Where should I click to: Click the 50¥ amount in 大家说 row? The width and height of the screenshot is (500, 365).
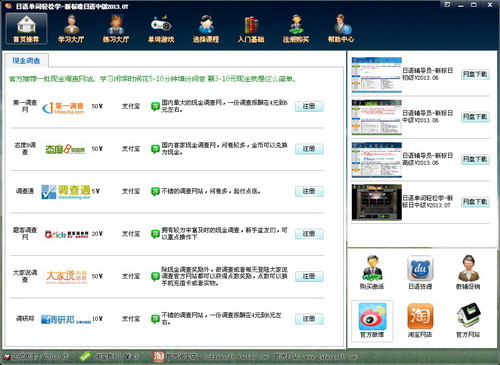[x=97, y=276]
